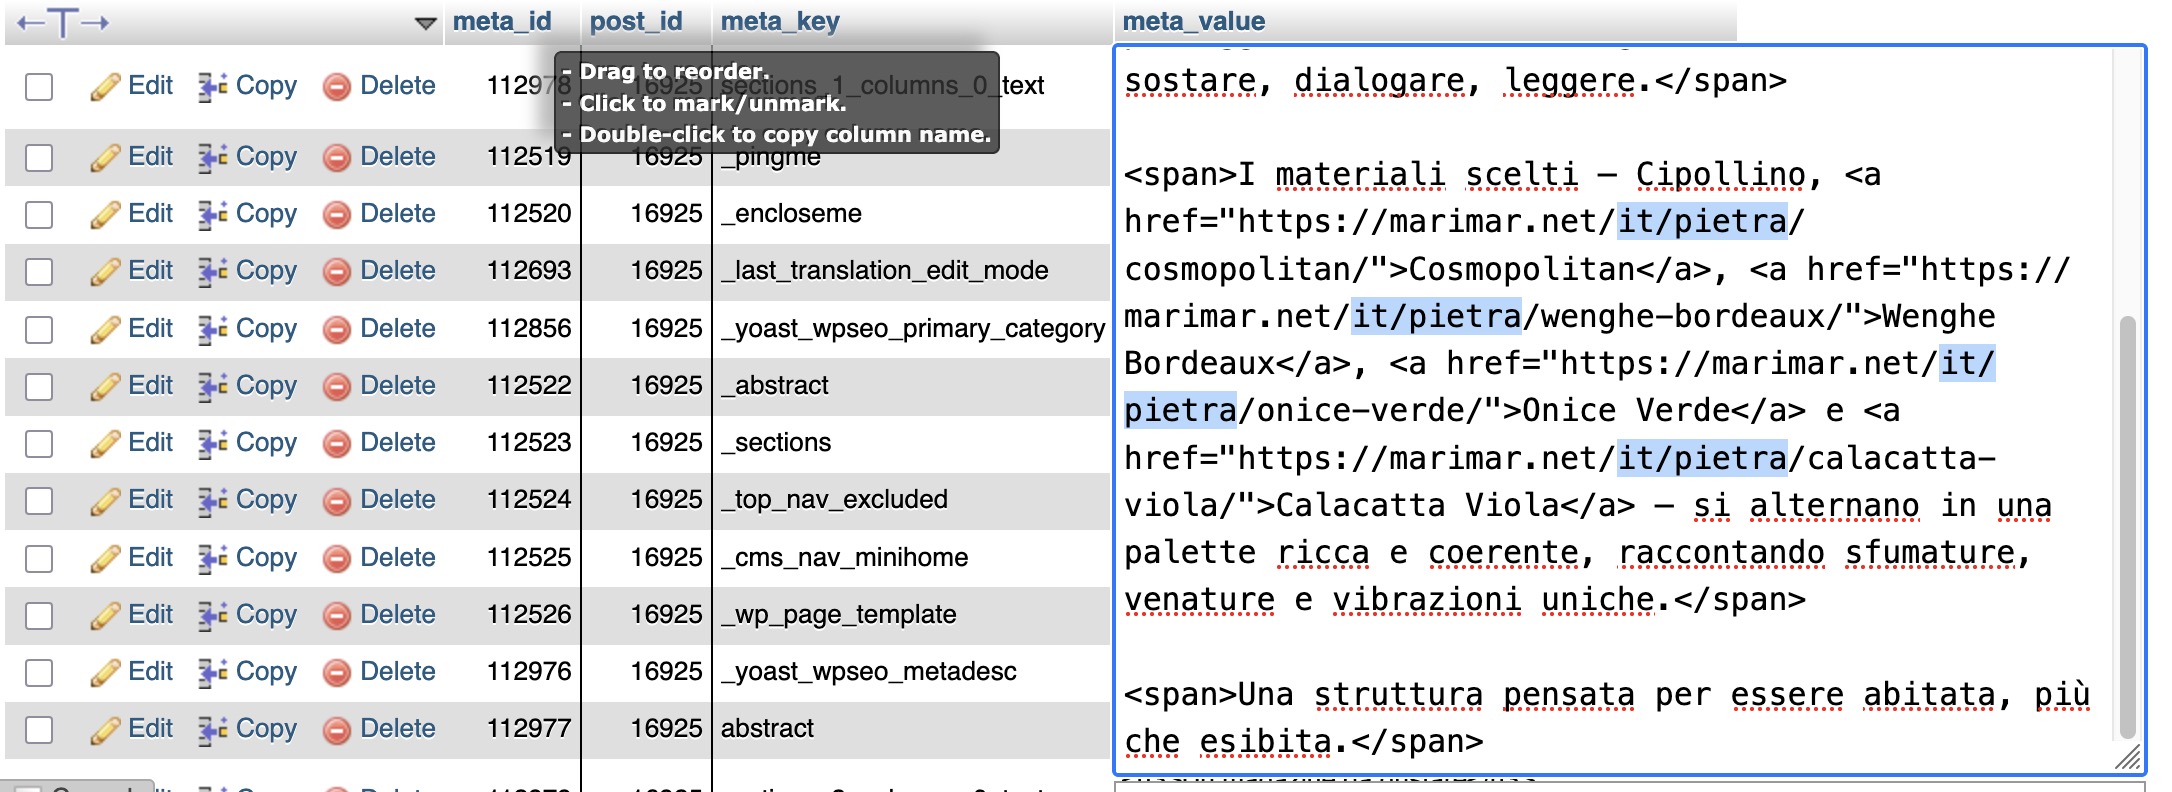
Task: Click the Copy icon in the _wp_page_template row
Action: click(212, 616)
